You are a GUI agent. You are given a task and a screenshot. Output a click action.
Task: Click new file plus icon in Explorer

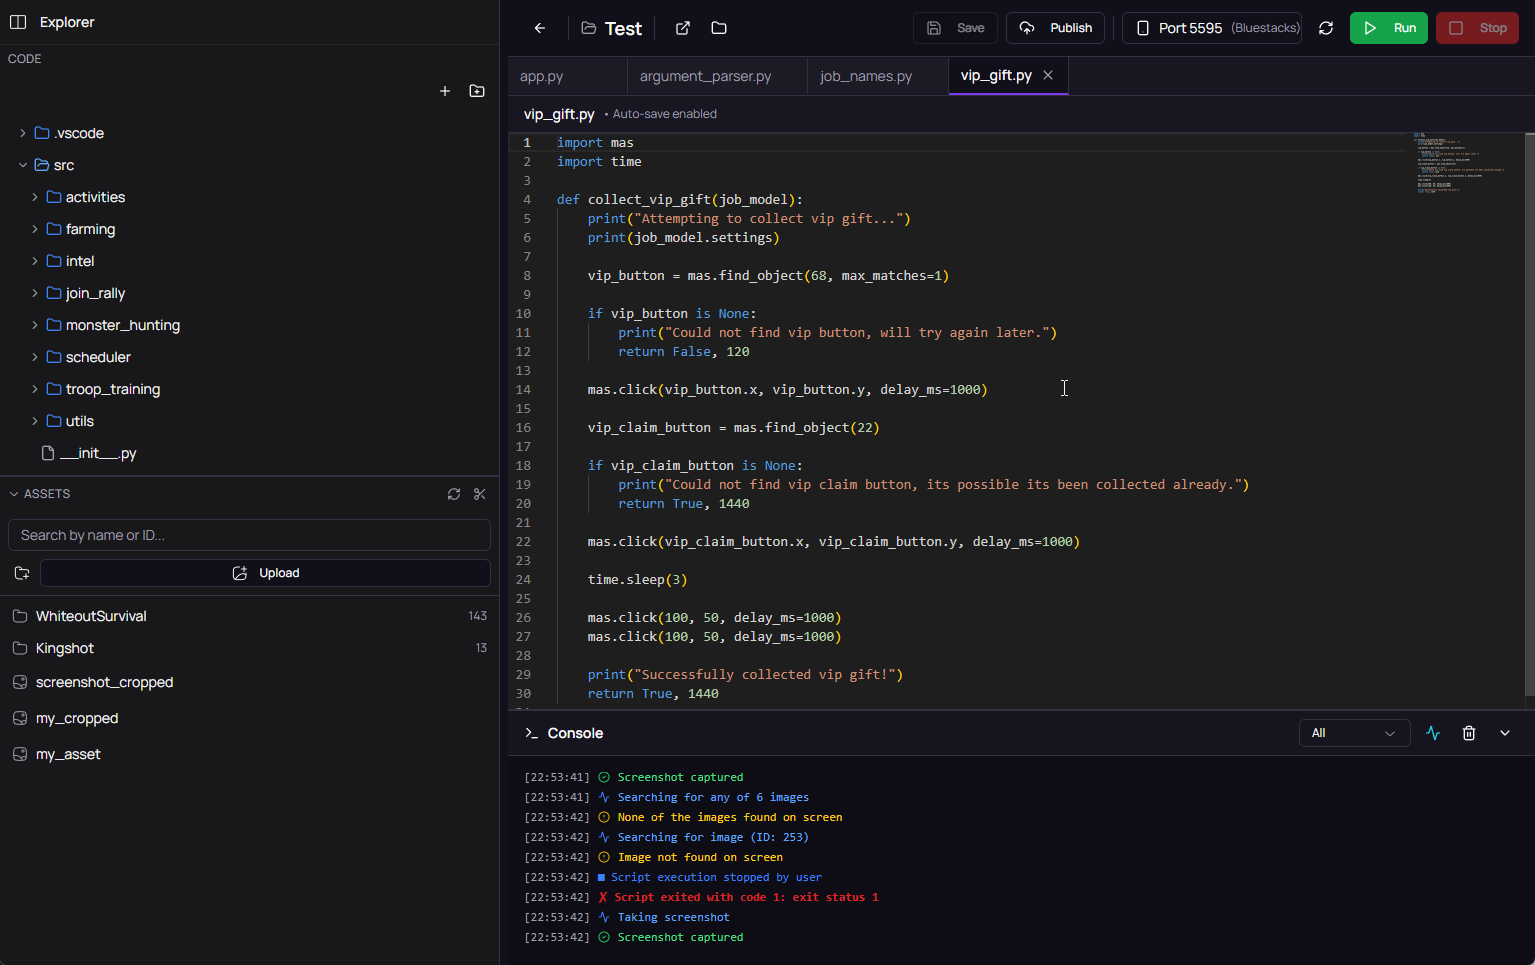click(x=445, y=91)
